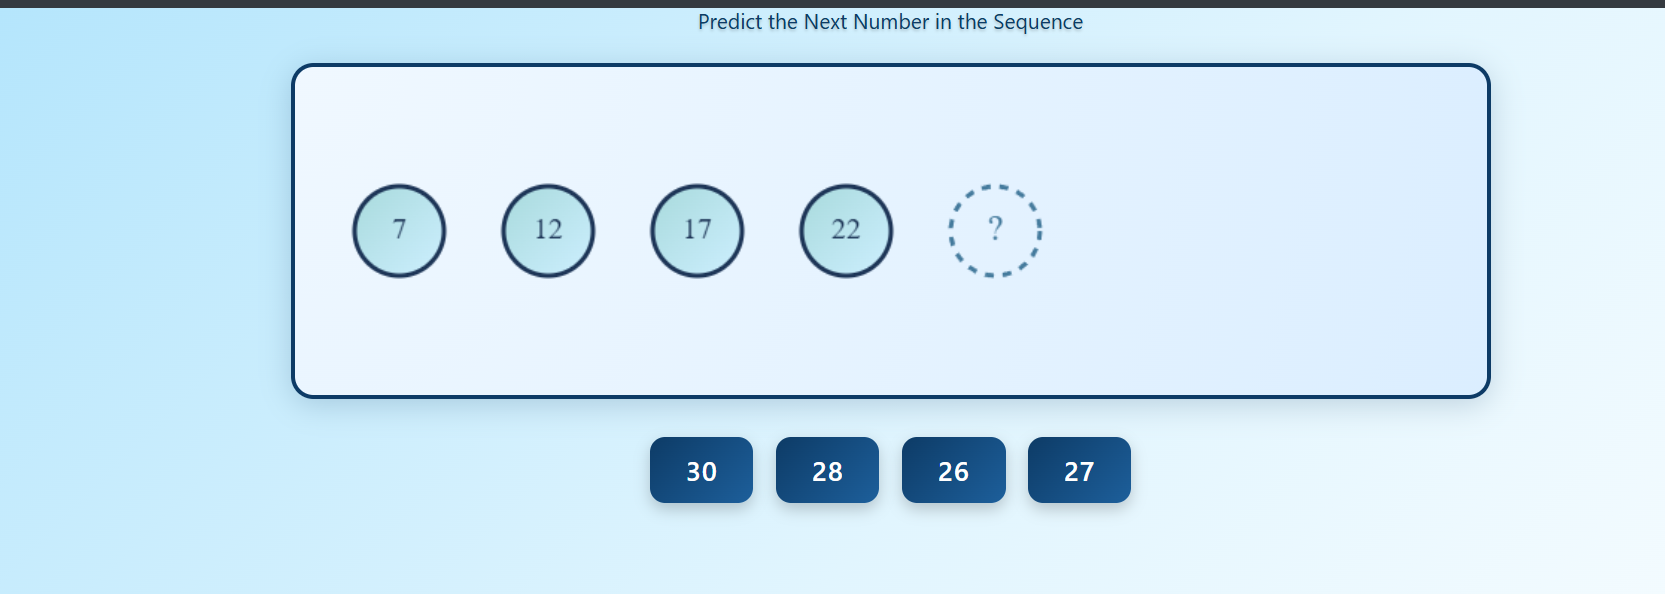Choose 26 as the next number
The image size is (1665, 594).
coord(953,469)
